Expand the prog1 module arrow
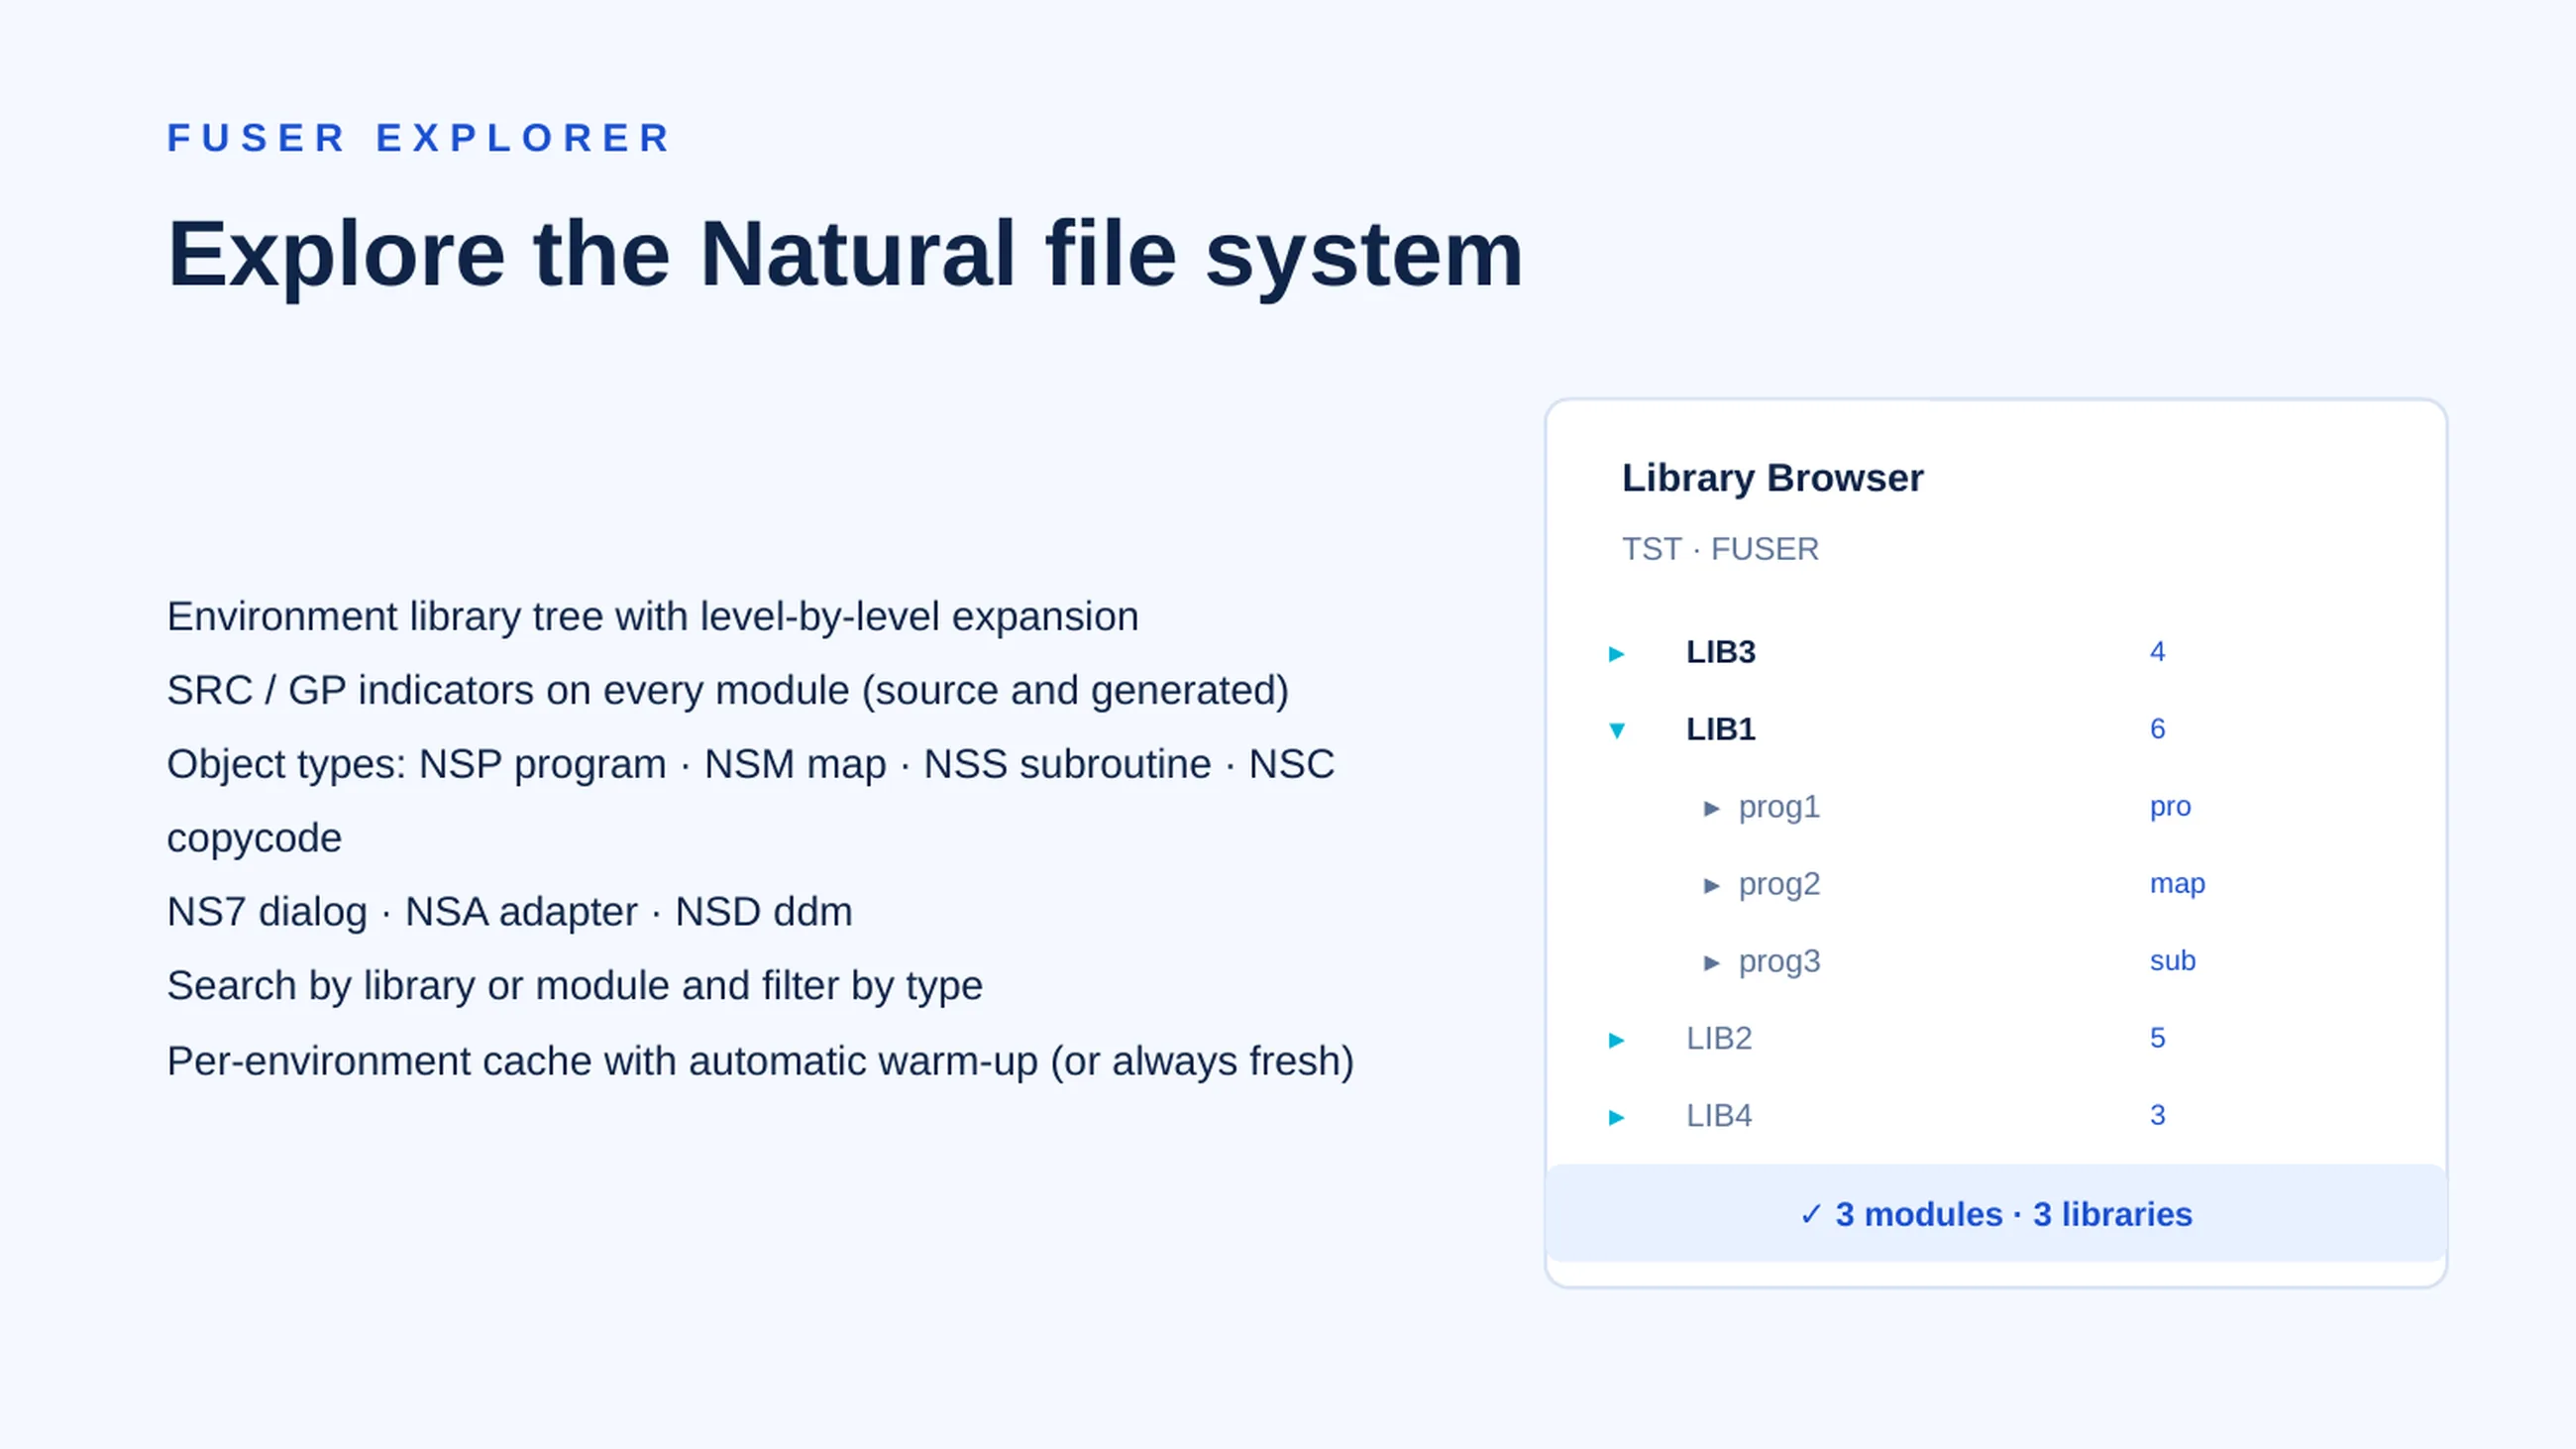This screenshot has width=2576, height=1449. coord(1711,808)
